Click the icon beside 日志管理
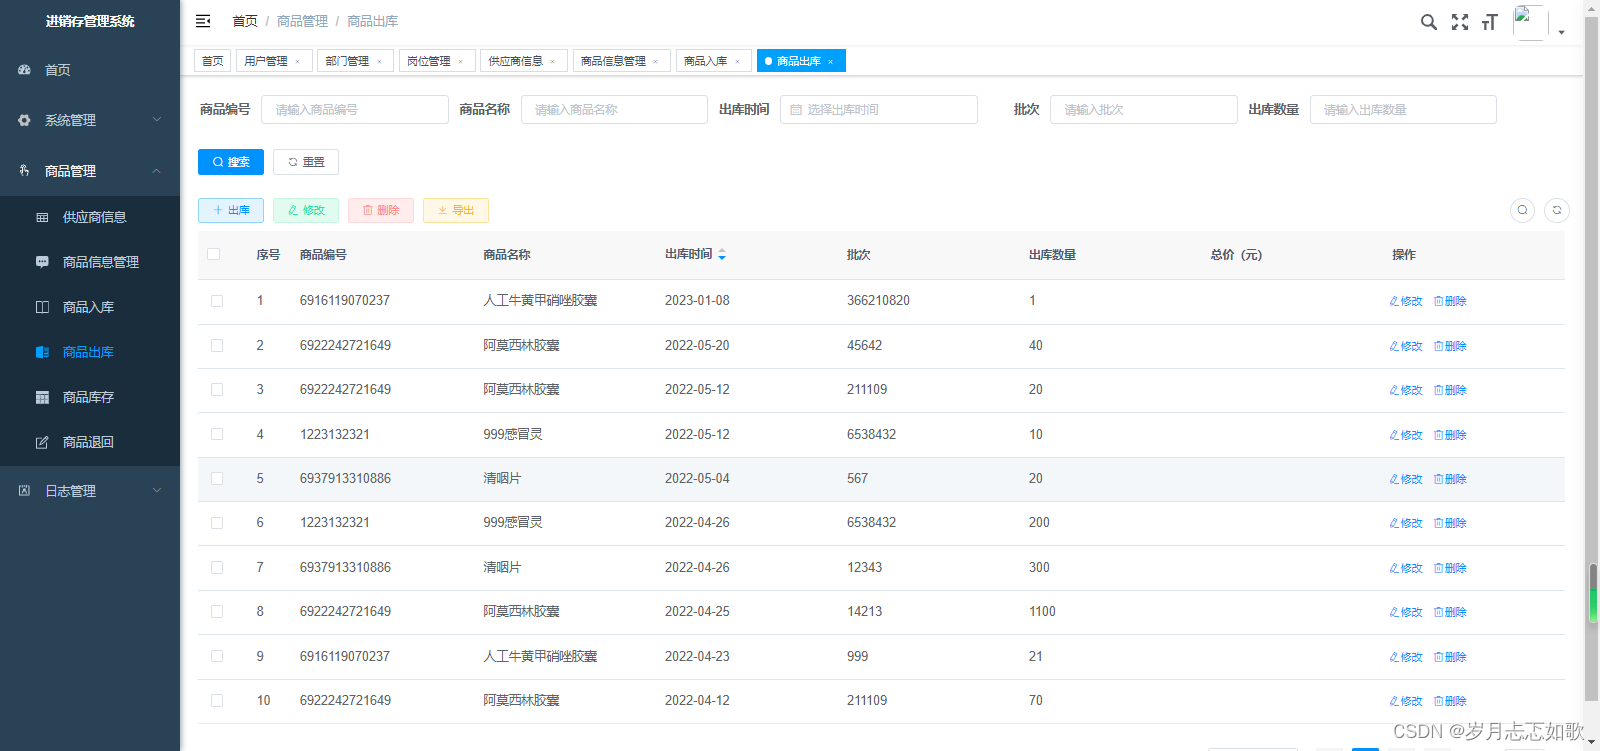Viewport: 1600px width, 751px height. pos(24,491)
